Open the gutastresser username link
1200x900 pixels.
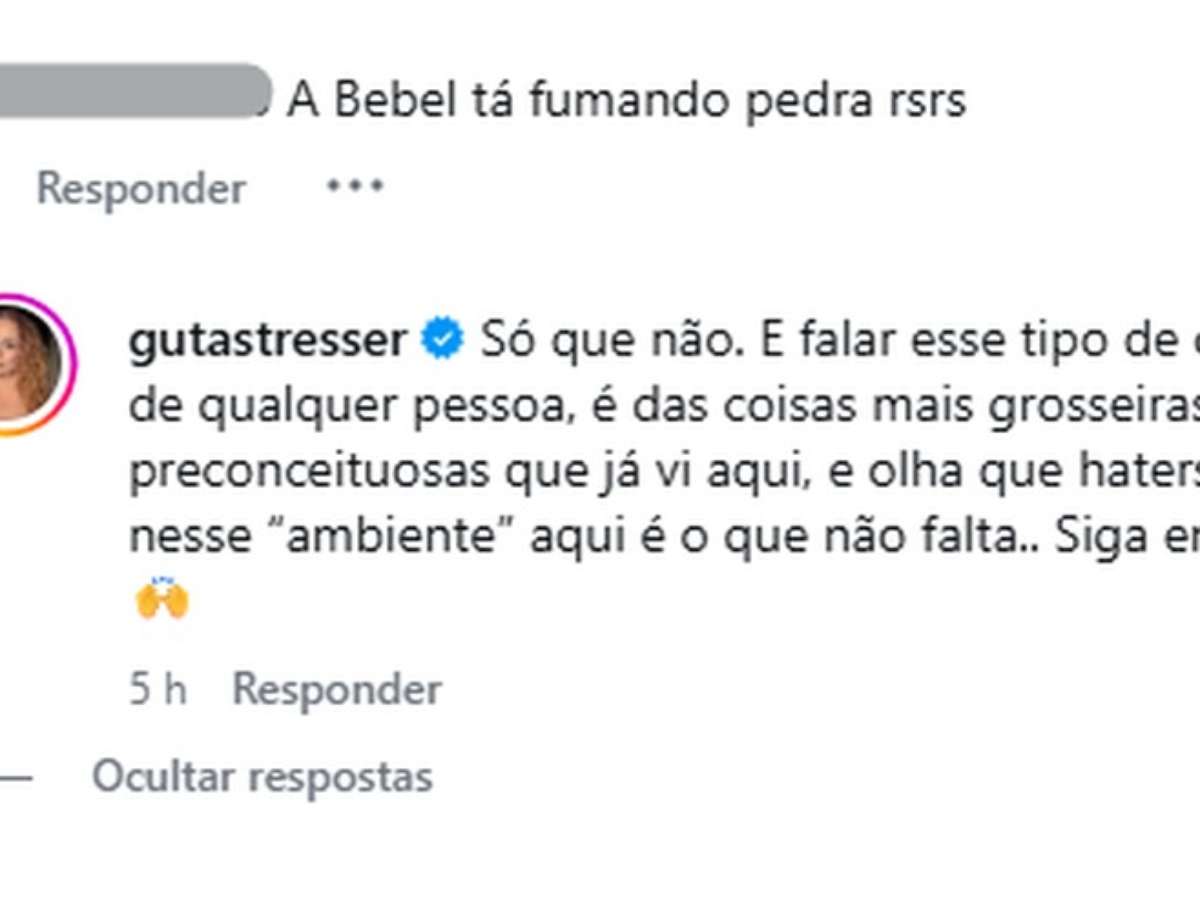[267, 341]
